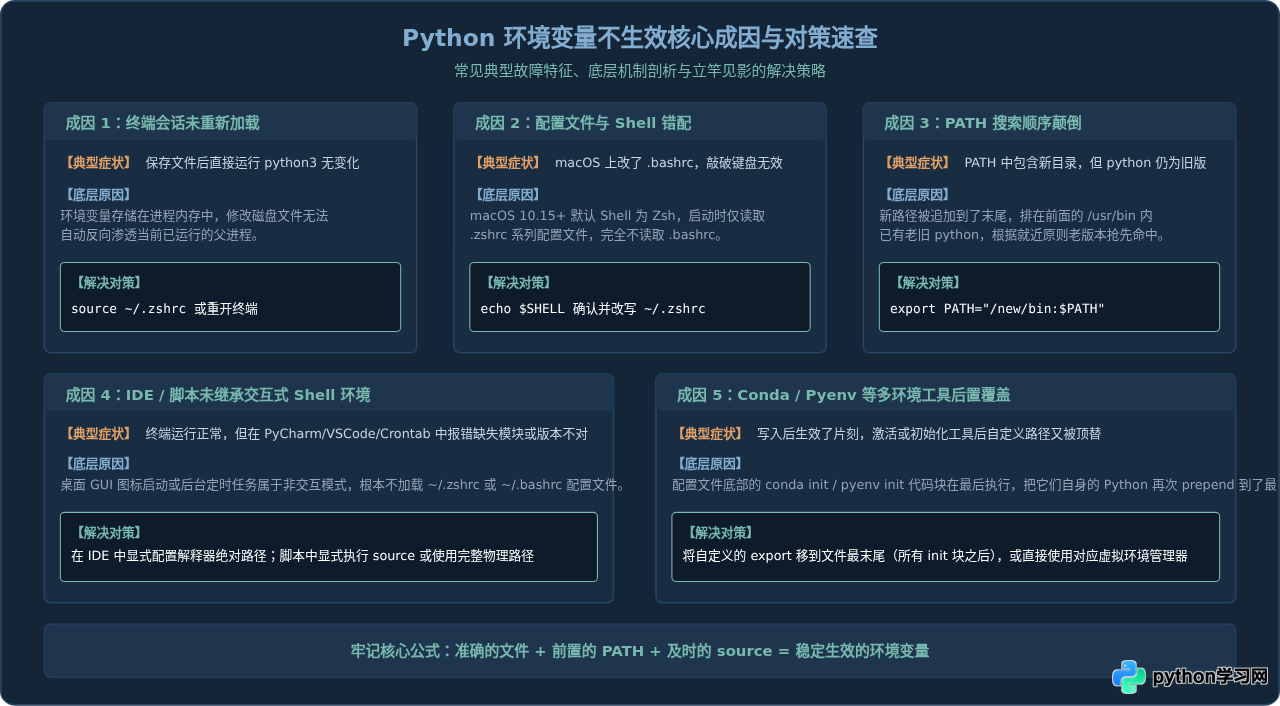Viewport: 1280px width, 706px height.
Task: Click text "自动反向渗透当前已运行的父进程。"
Action: click(x=160, y=235)
